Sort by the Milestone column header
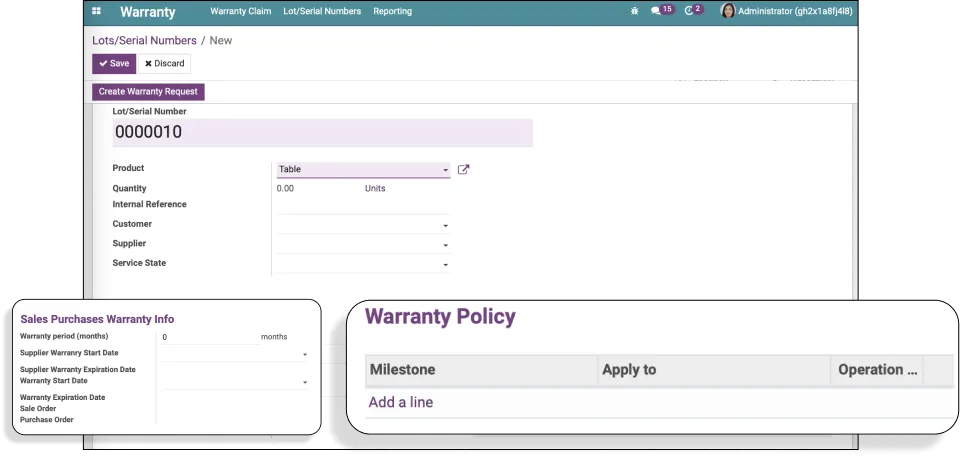The image size is (960, 456). tap(482, 370)
